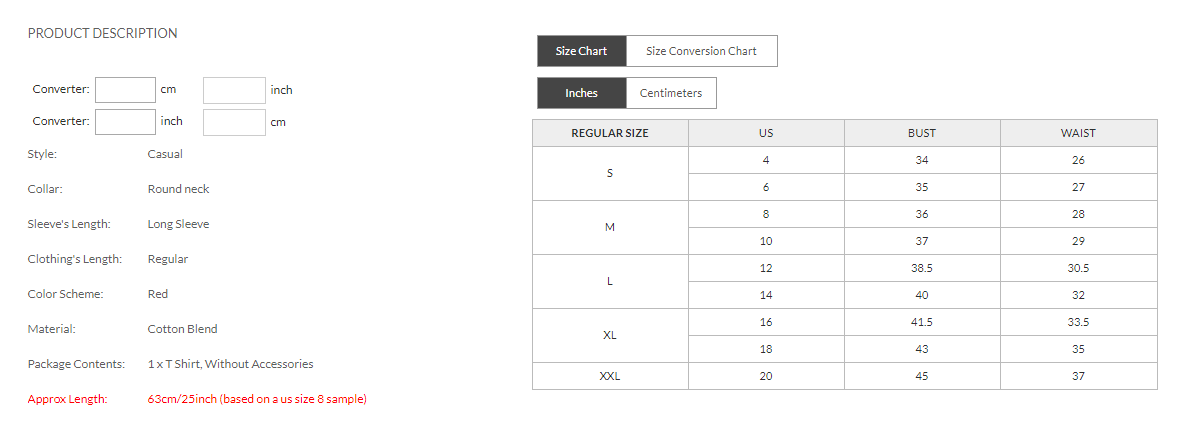Select the L size row label
The height and width of the screenshot is (437, 1178).
tap(610, 281)
